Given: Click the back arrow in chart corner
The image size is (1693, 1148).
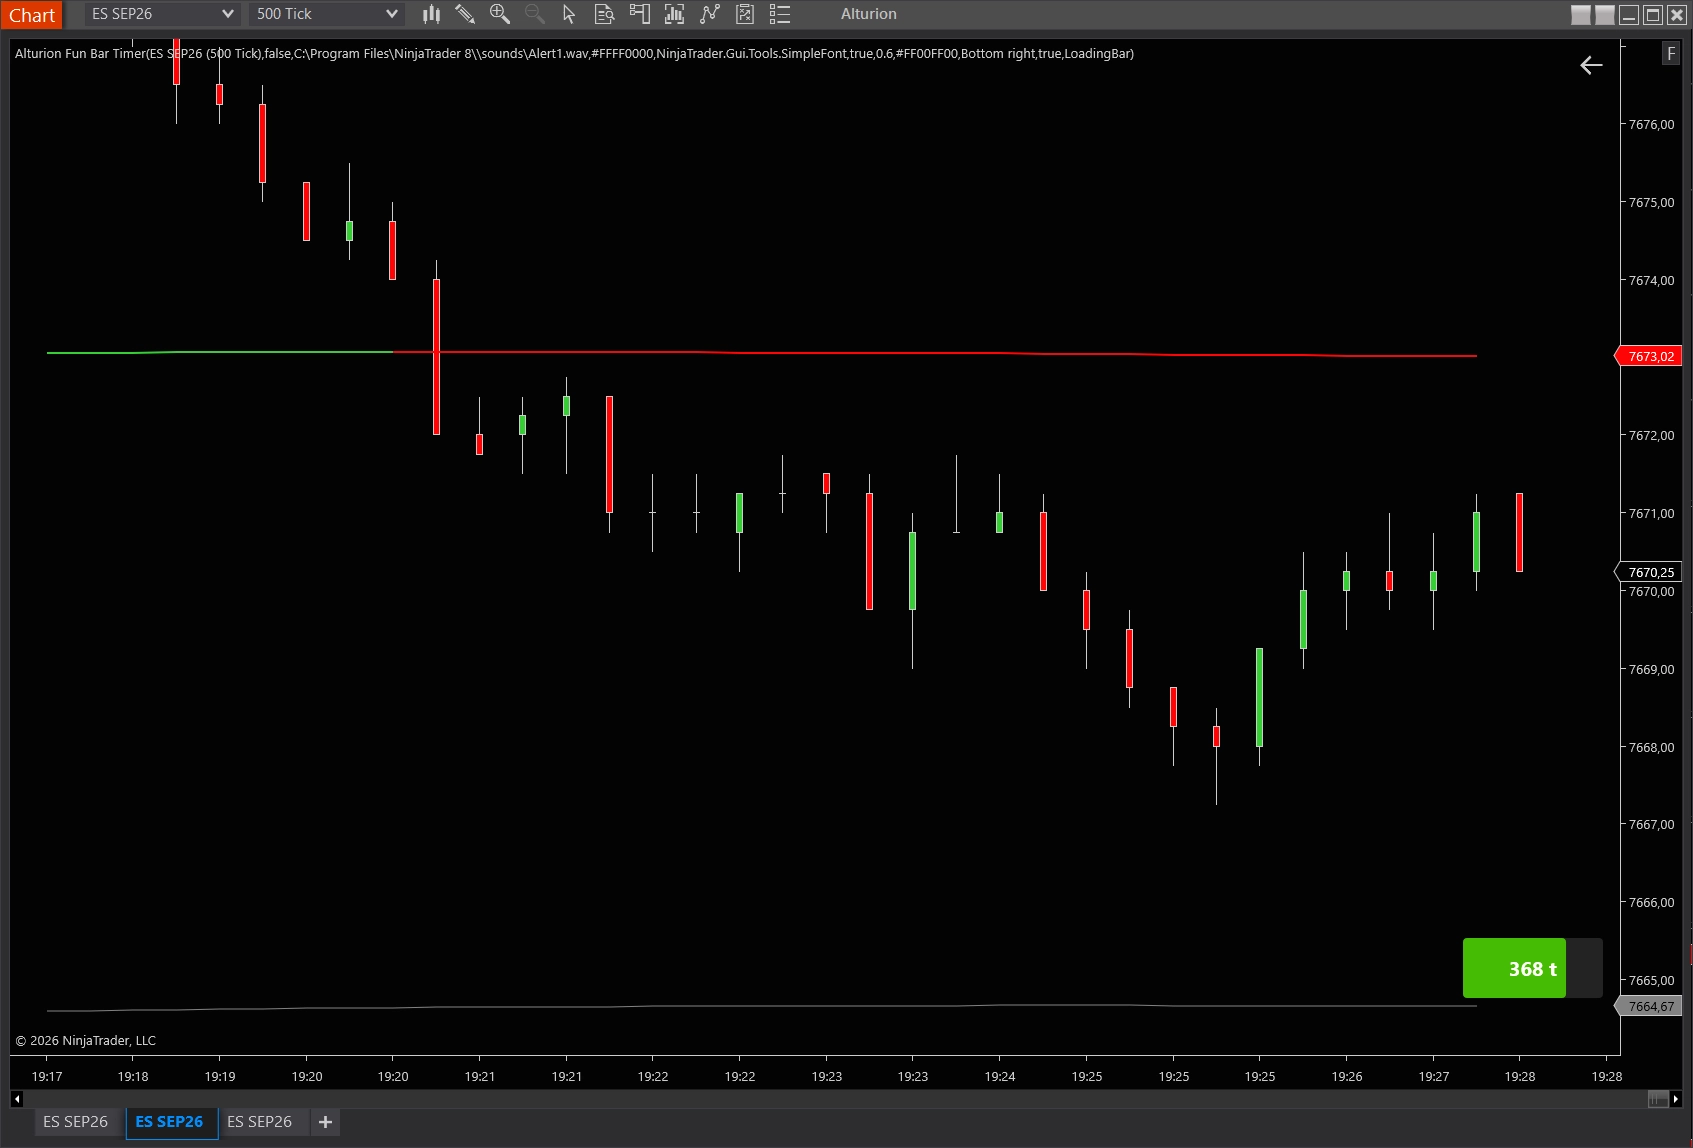Looking at the screenshot, I should click(1591, 65).
